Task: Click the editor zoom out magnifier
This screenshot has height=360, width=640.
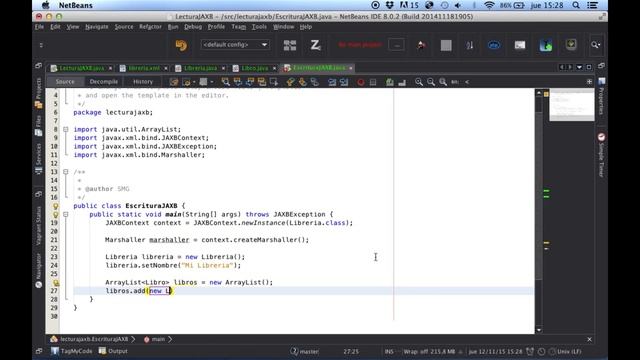Action: point(431,82)
